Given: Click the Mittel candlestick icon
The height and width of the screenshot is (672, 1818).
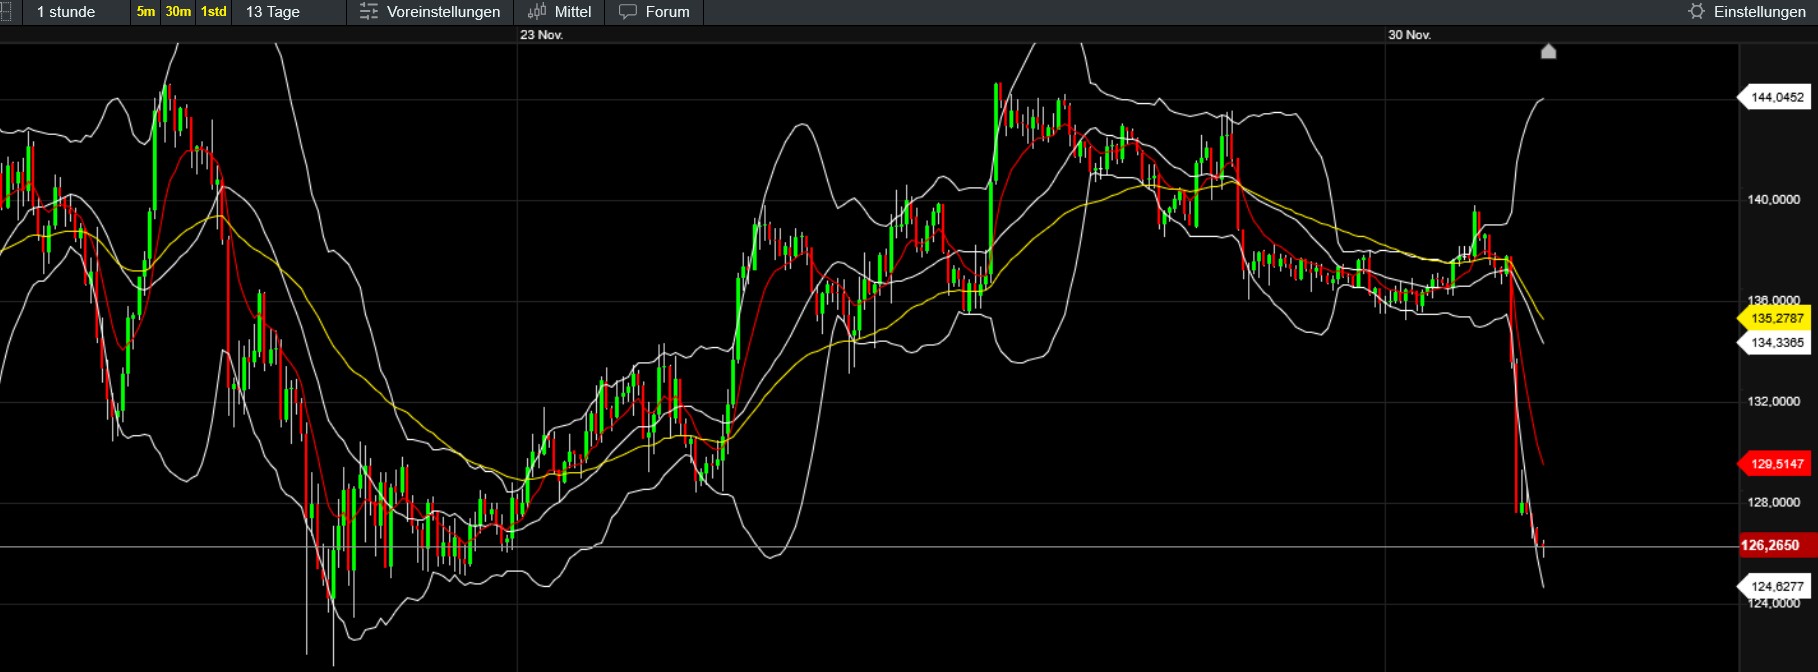Looking at the screenshot, I should (x=537, y=12).
